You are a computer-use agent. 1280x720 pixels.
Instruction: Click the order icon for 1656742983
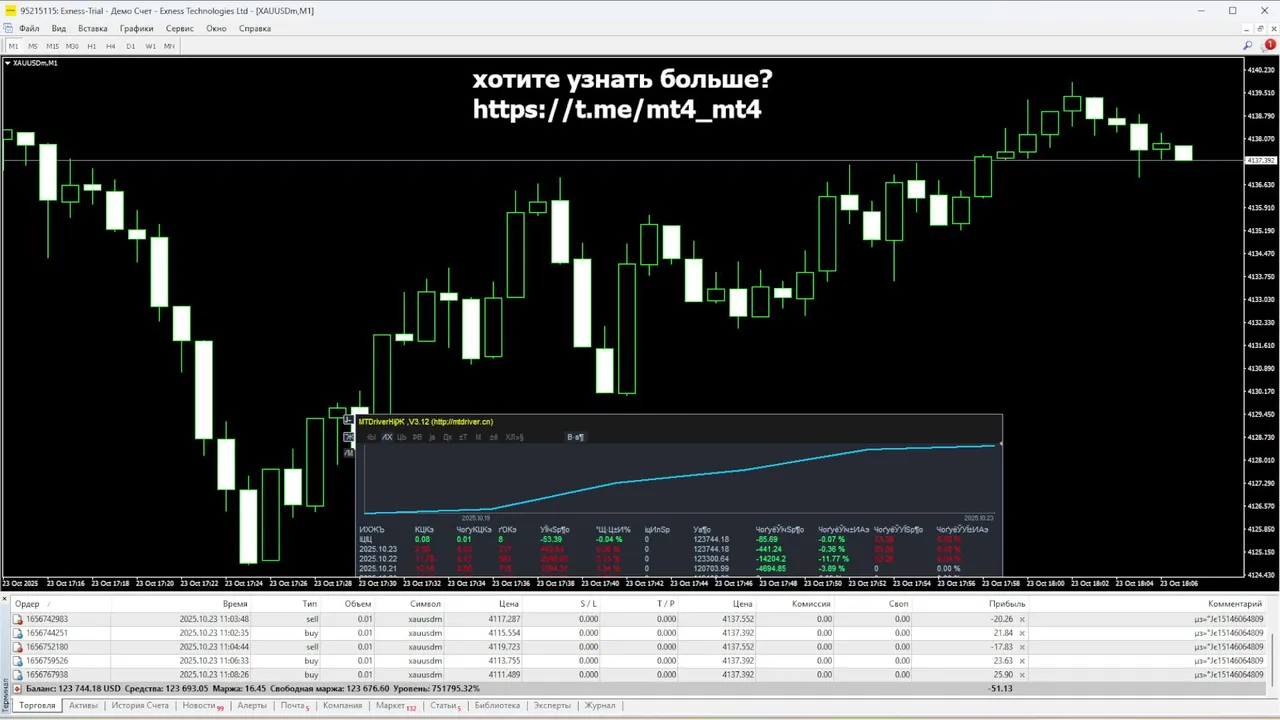(18, 619)
